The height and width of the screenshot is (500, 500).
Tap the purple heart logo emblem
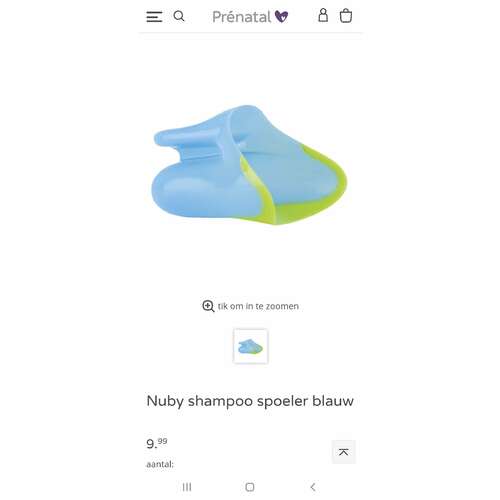(x=281, y=16)
